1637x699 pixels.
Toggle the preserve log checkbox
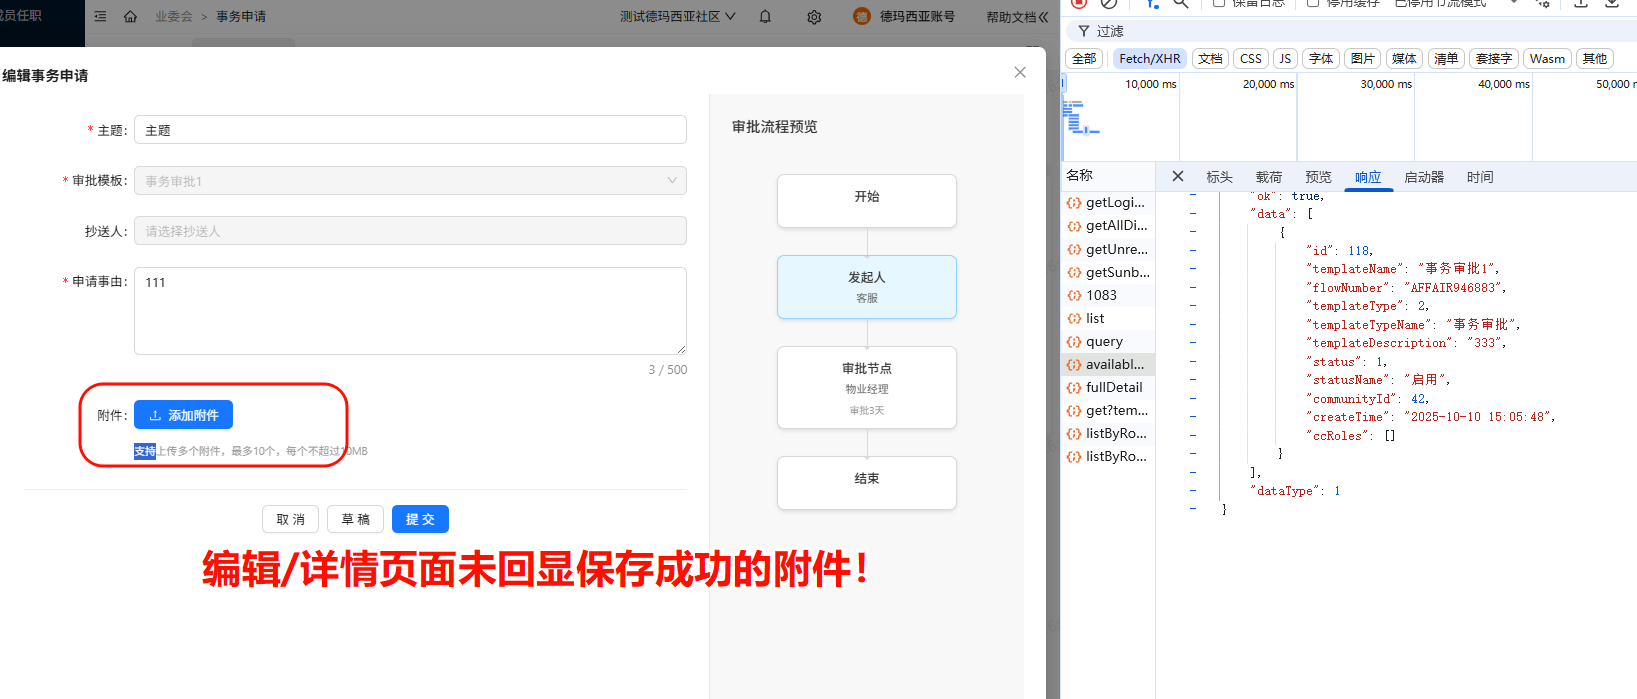click(x=1219, y=3)
